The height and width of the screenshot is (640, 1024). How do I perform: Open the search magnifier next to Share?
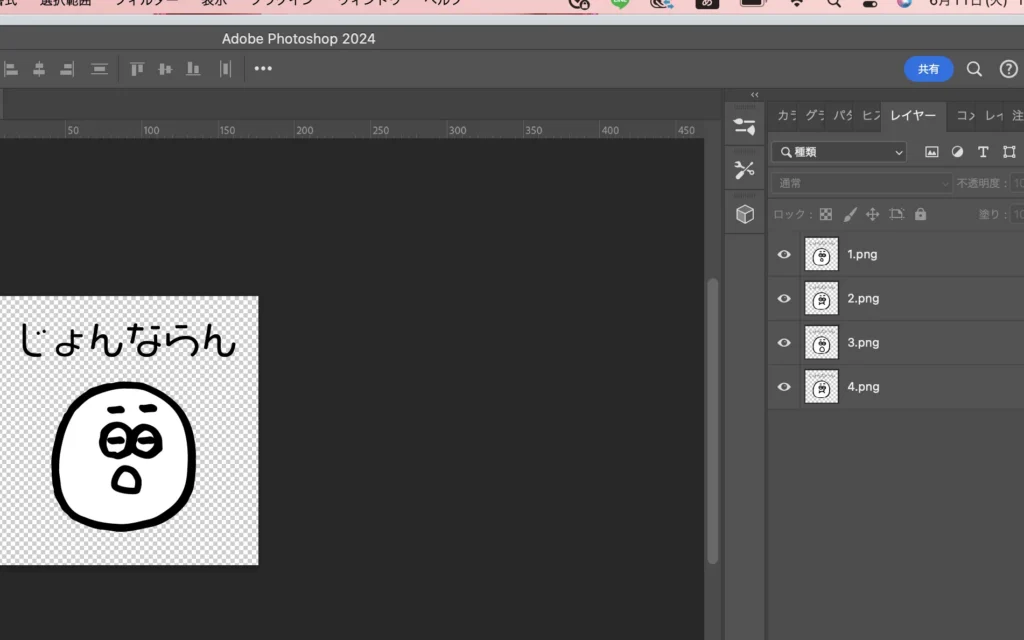974,69
